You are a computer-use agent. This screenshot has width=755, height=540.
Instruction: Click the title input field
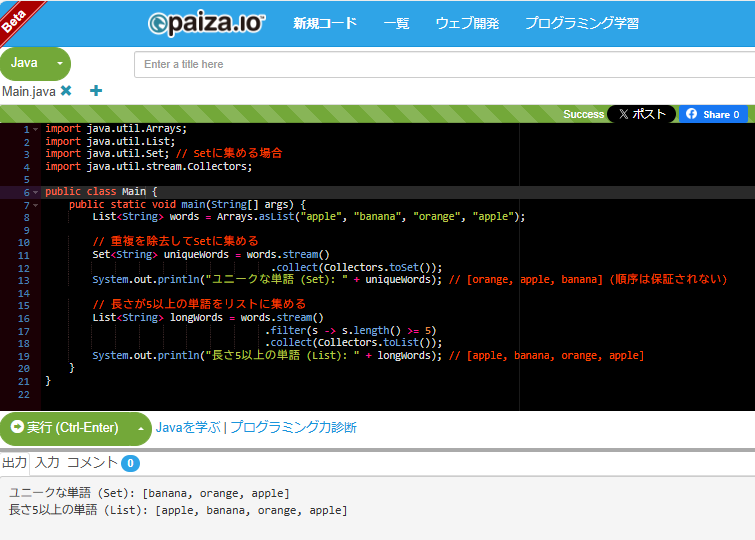444,64
